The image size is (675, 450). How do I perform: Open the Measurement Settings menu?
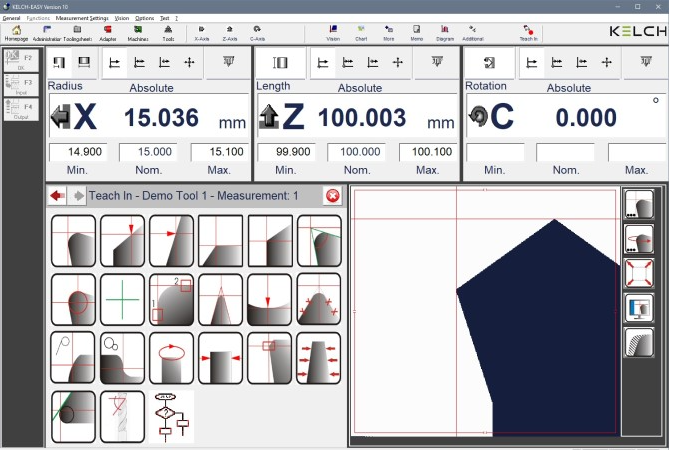(82, 18)
